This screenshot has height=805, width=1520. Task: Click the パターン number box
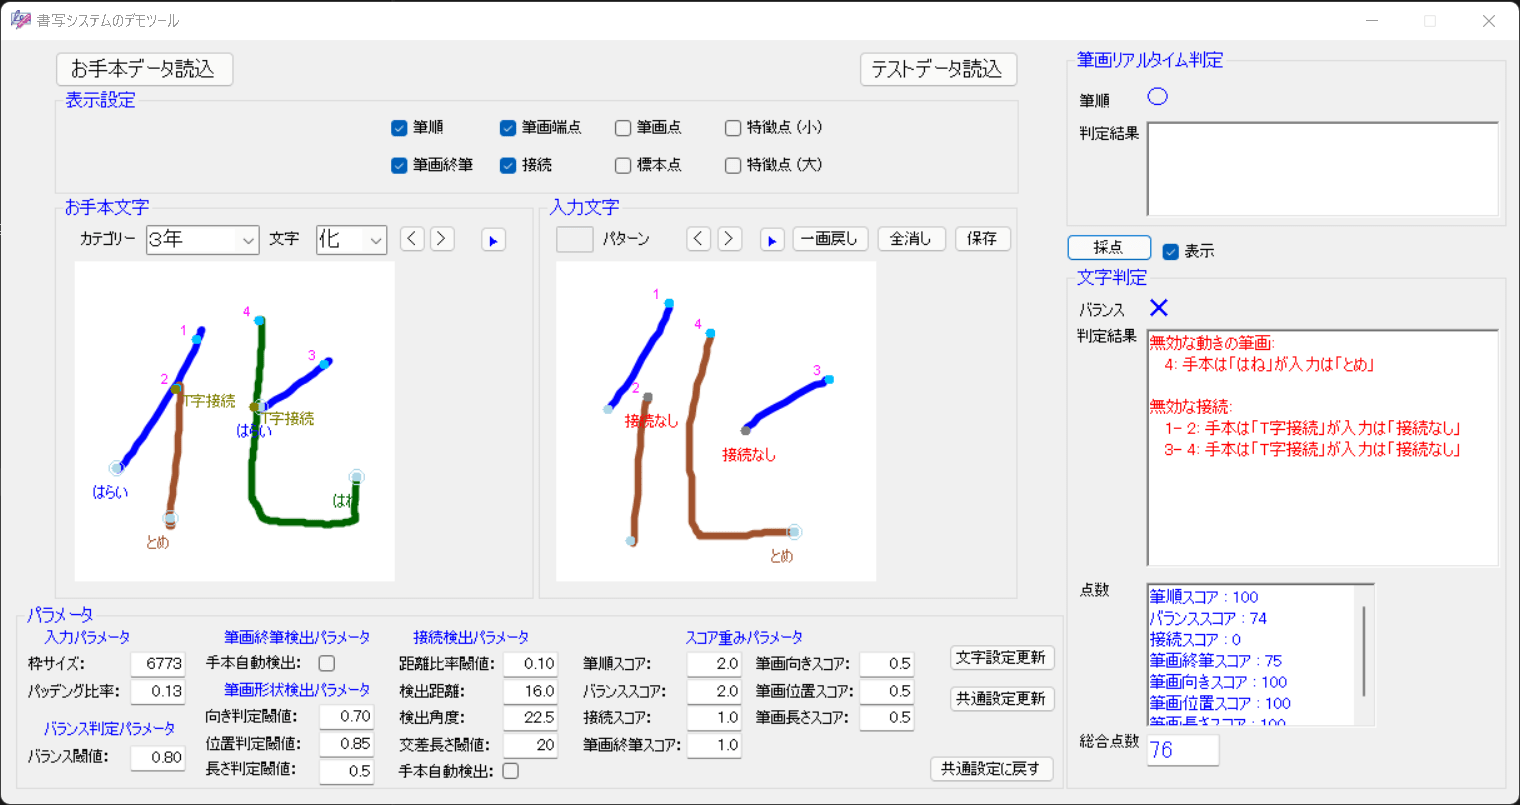click(575, 239)
